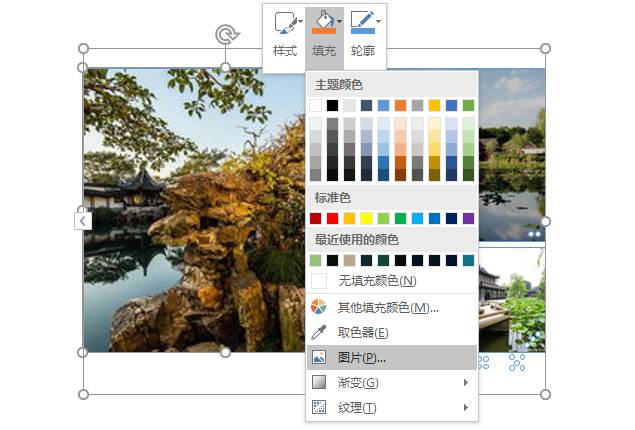This screenshot has height=430, width=635.
Task: Open the 样式 dropdown arrow
Action: click(300, 21)
